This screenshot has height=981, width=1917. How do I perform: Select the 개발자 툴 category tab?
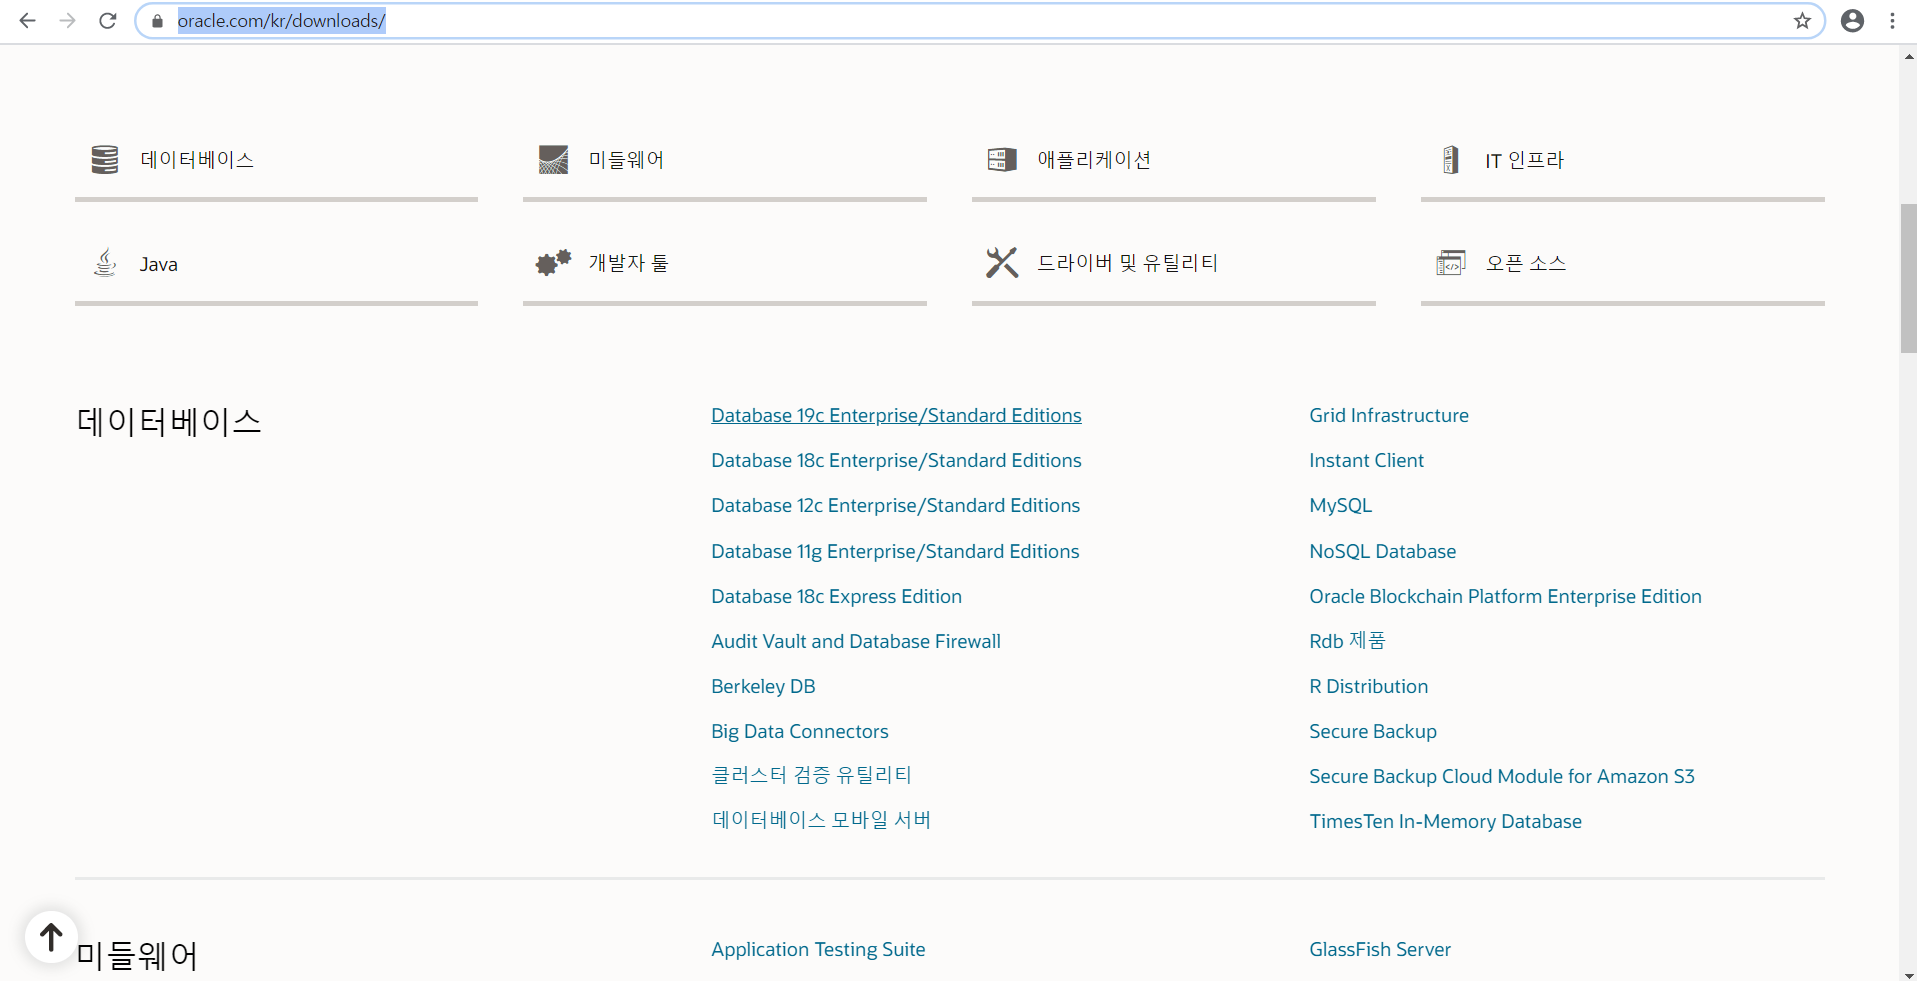point(725,264)
